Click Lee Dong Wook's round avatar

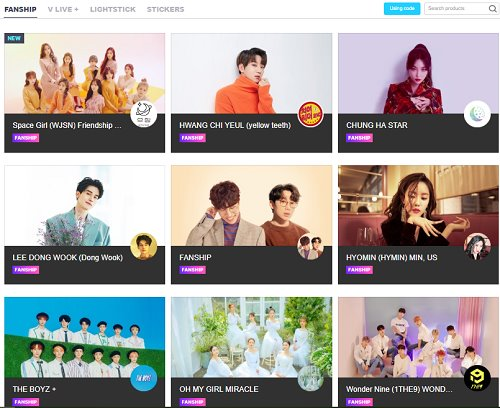point(144,246)
